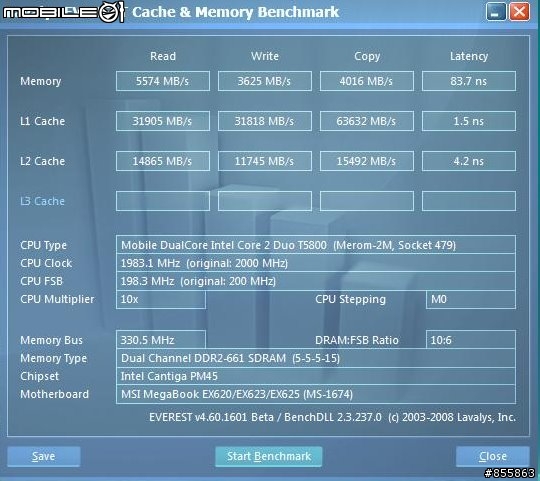This screenshot has width=540, height=481.
Task: Click the Copy column header
Action: (367, 56)
